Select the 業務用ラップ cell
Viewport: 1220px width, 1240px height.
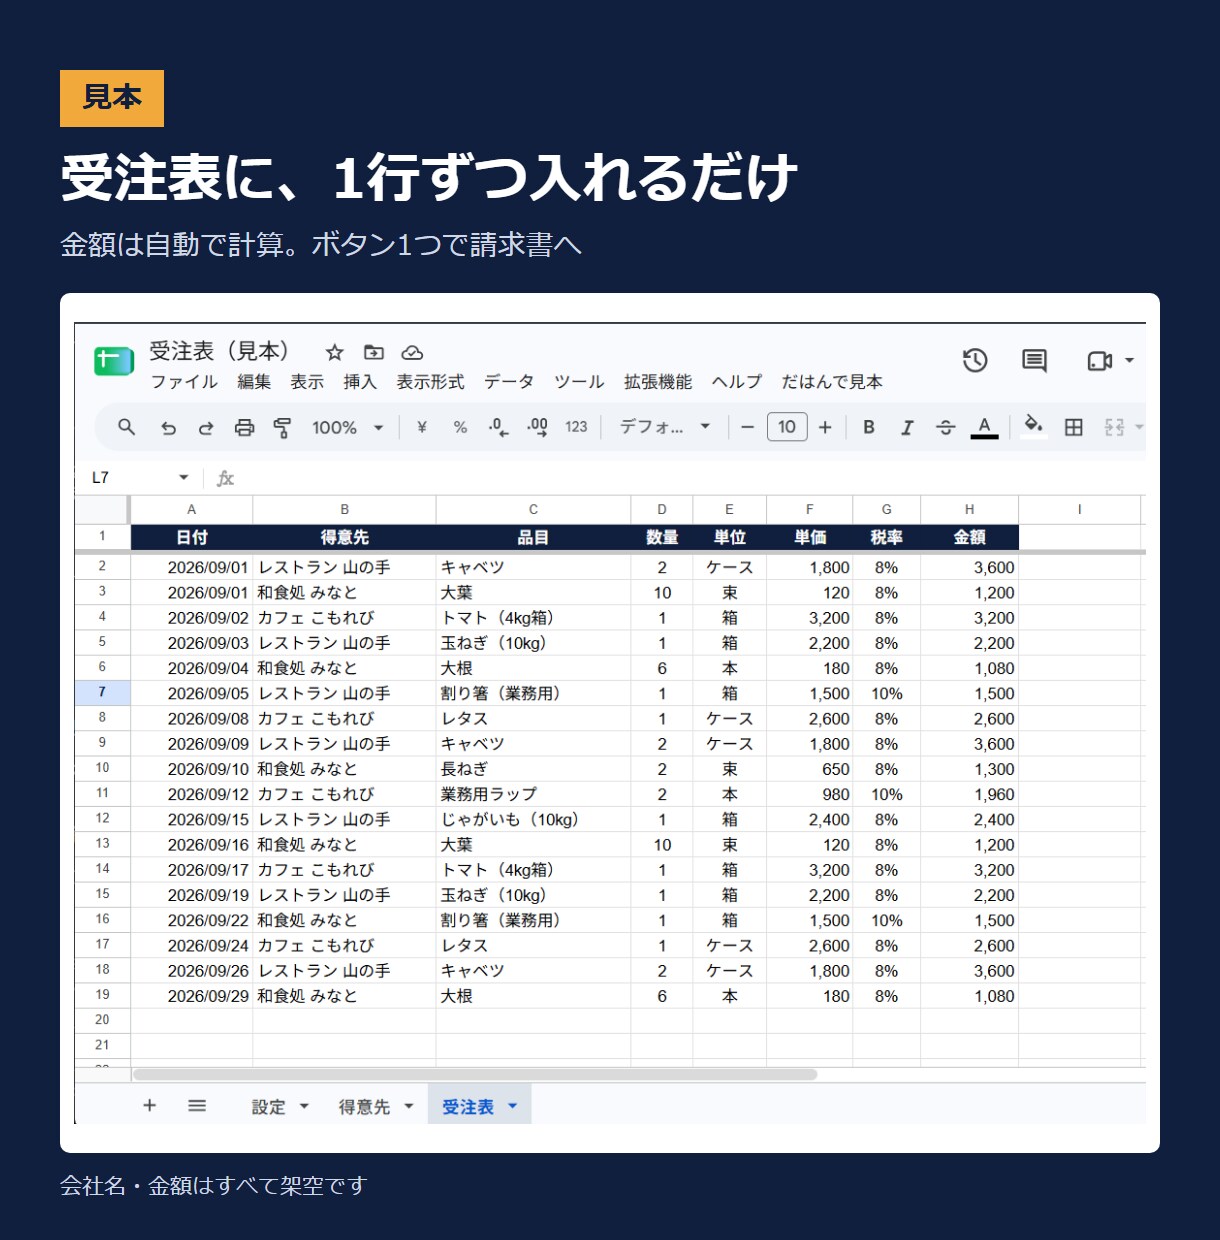[x=533, y=794]
